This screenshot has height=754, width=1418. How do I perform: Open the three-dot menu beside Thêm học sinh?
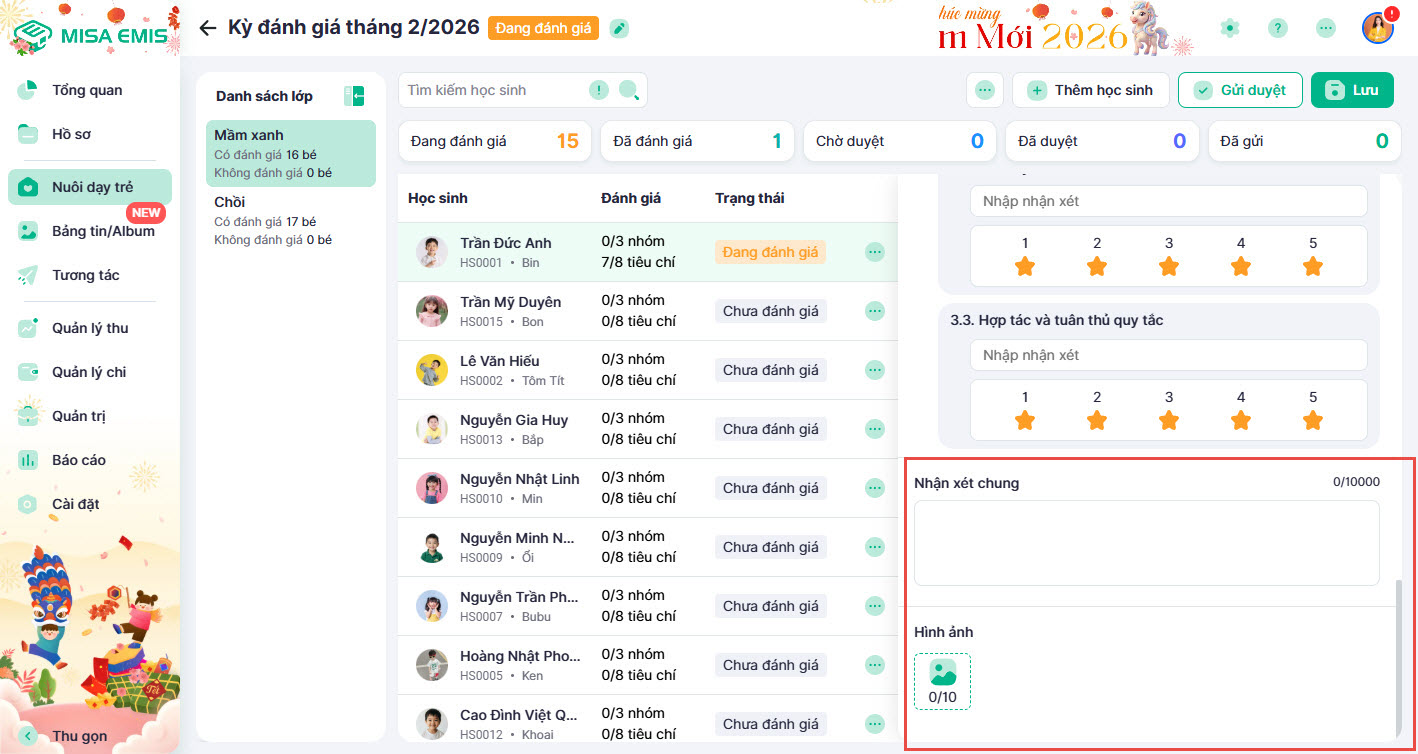(985, 90)
